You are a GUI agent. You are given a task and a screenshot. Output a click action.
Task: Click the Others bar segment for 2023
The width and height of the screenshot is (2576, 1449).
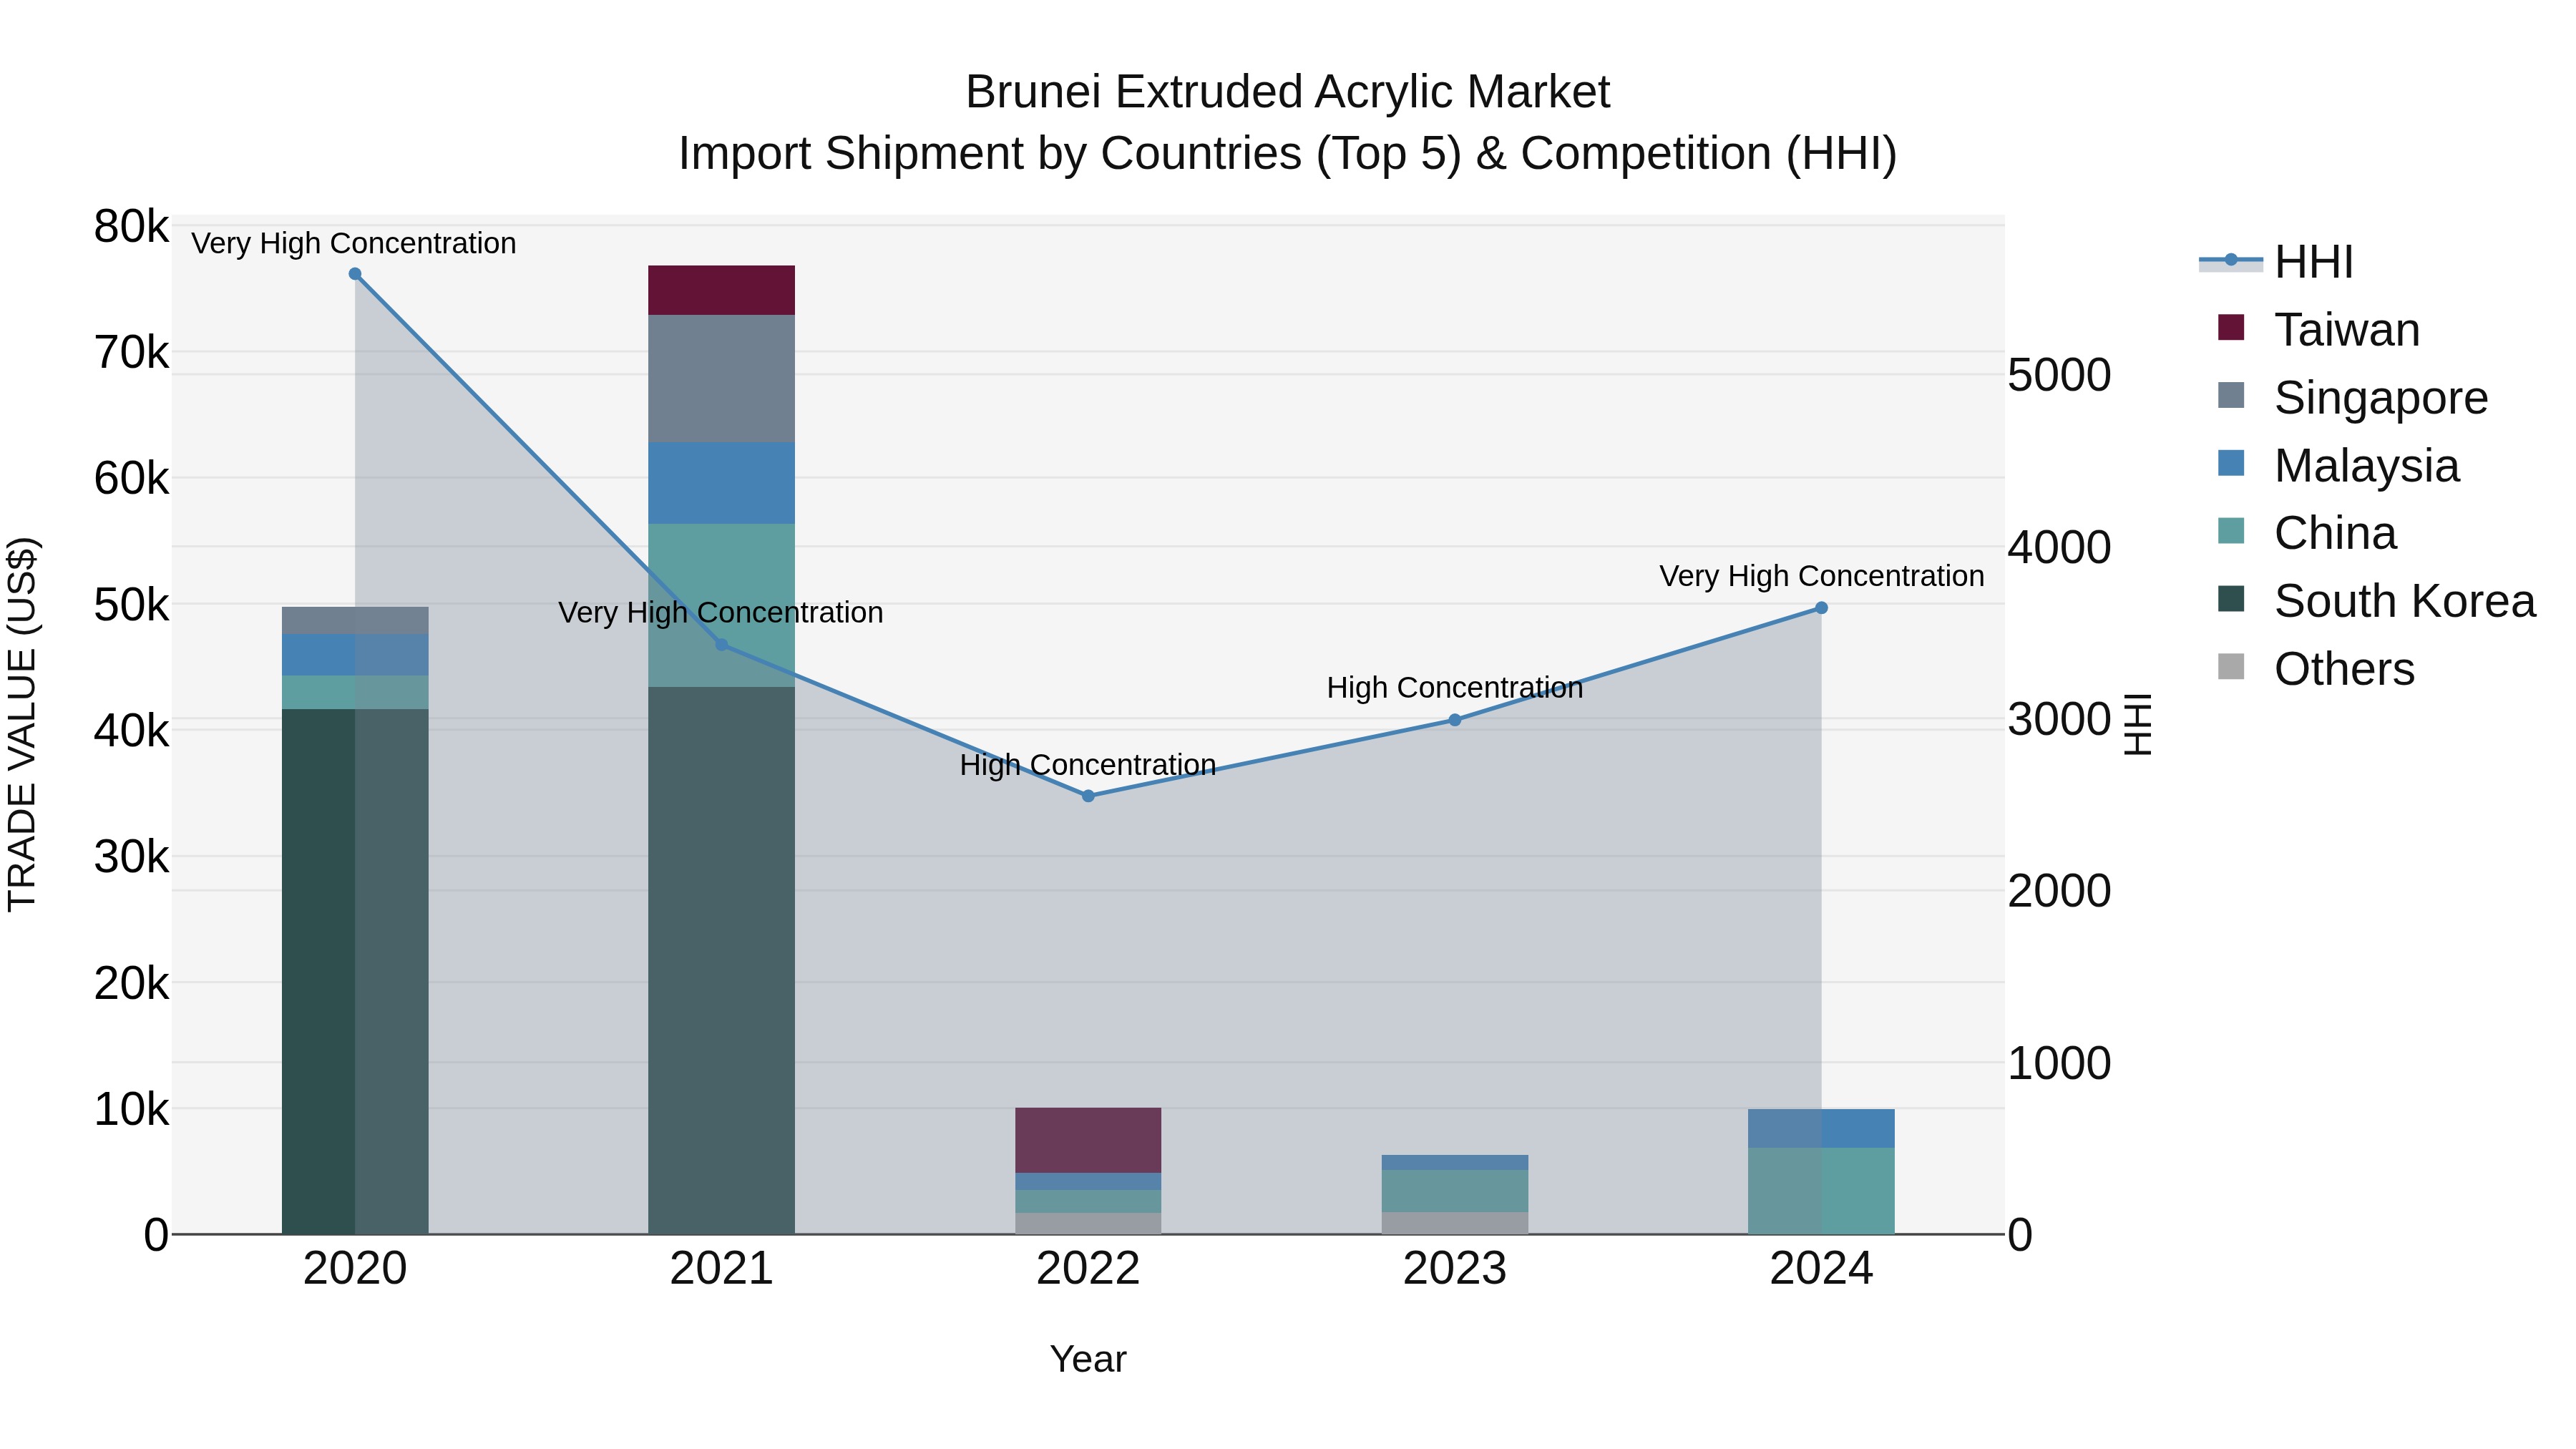click(1455, 1224)
